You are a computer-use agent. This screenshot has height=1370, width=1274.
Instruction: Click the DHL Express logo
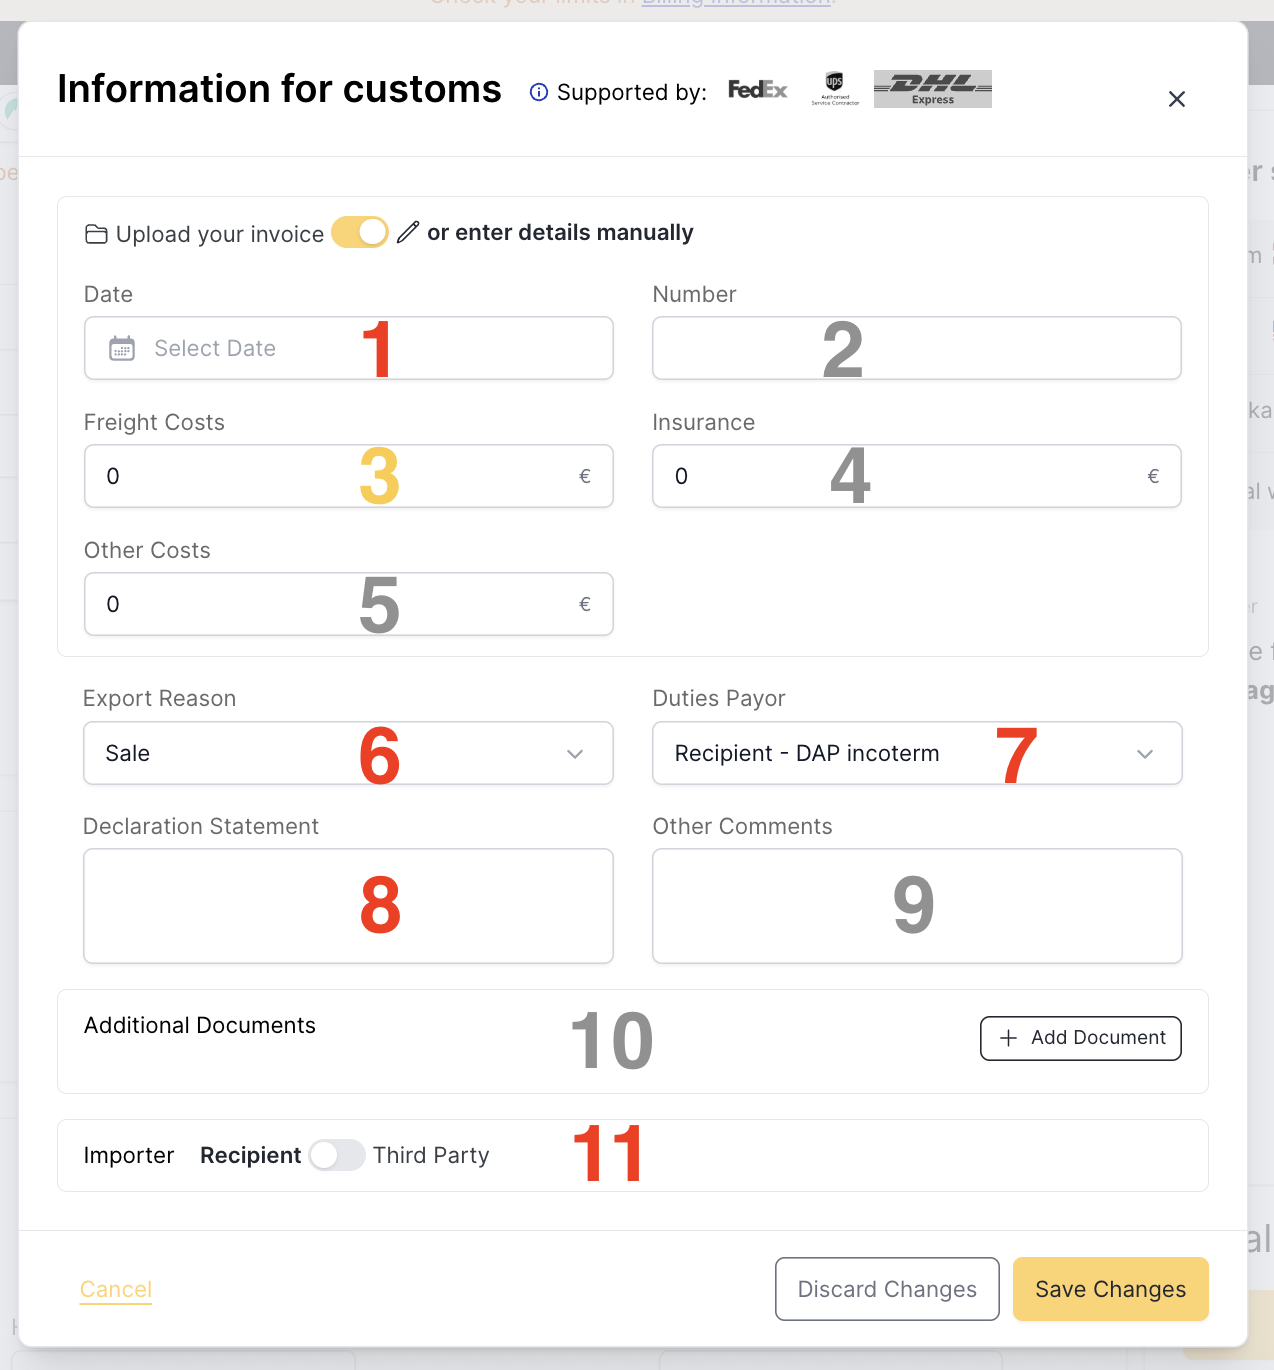(932, 89)
